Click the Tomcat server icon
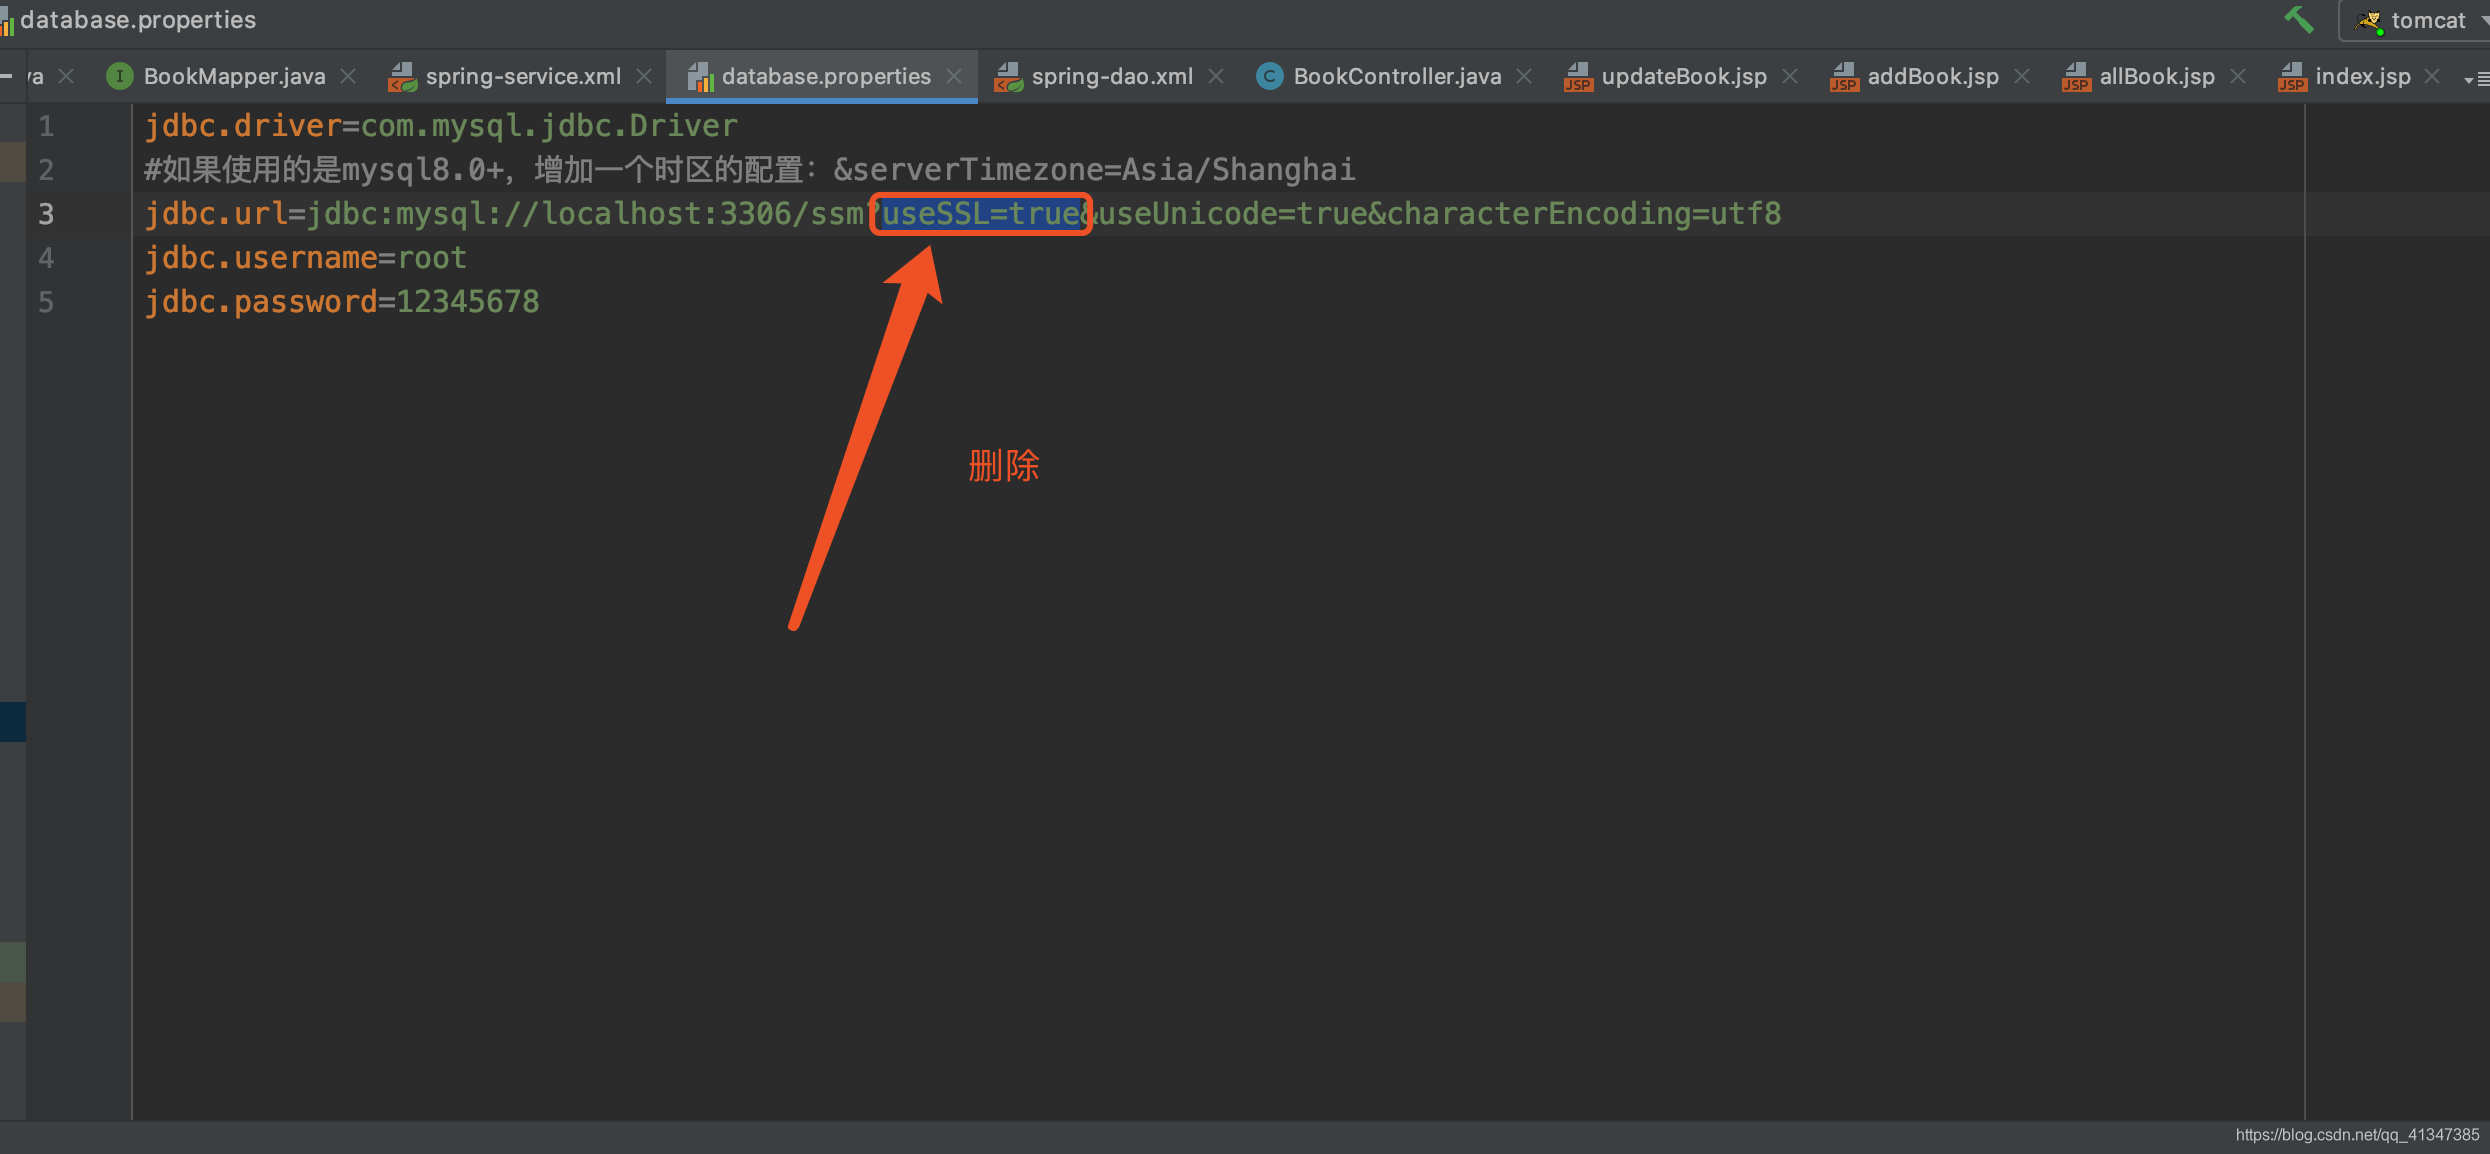 point(2369,21)
